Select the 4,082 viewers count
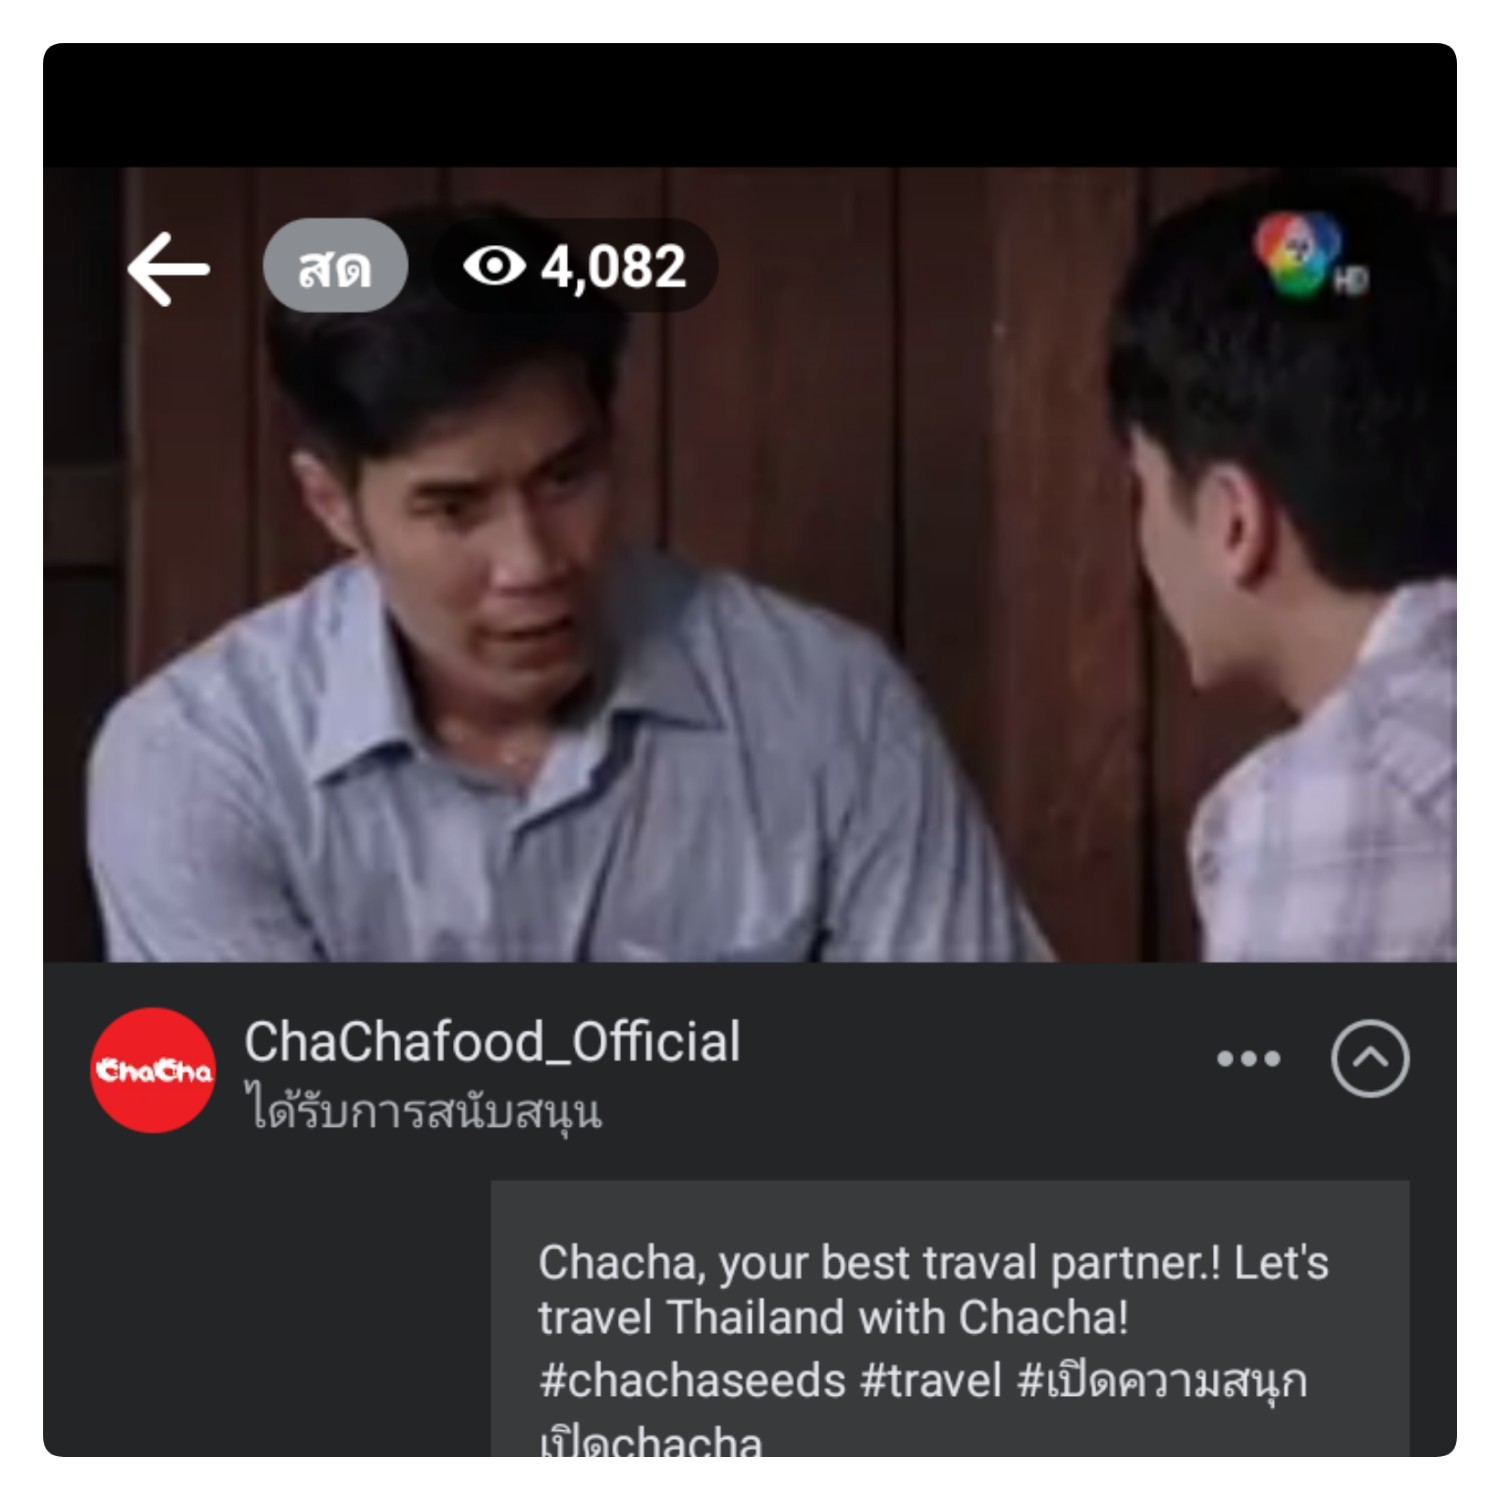1500x1500 pixels. point(614,267)
